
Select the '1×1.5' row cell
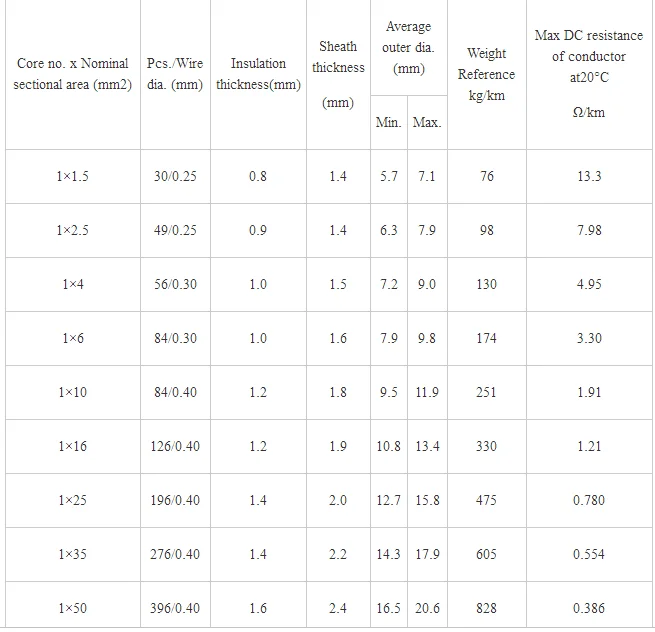click(x=72, y=177)
